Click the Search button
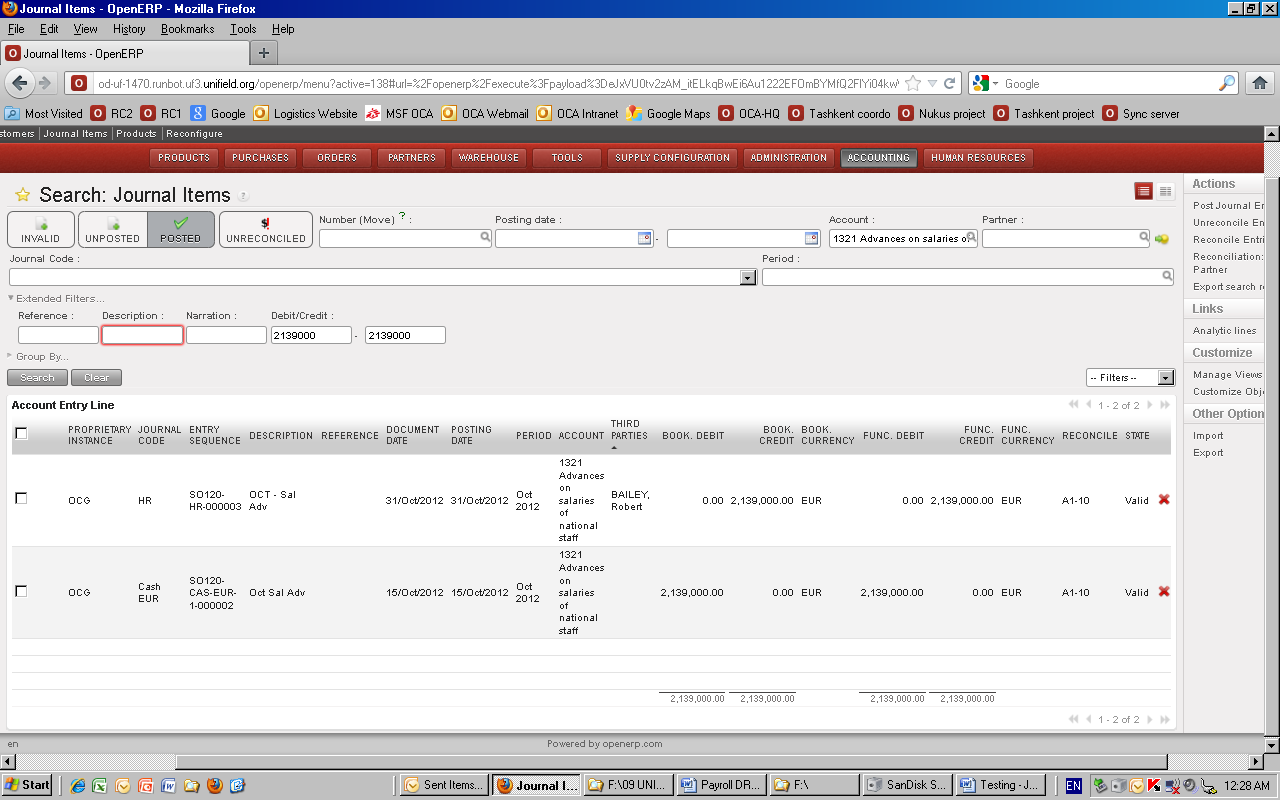The height and width of the screenshot is (800, 1280). coord(37,377)
